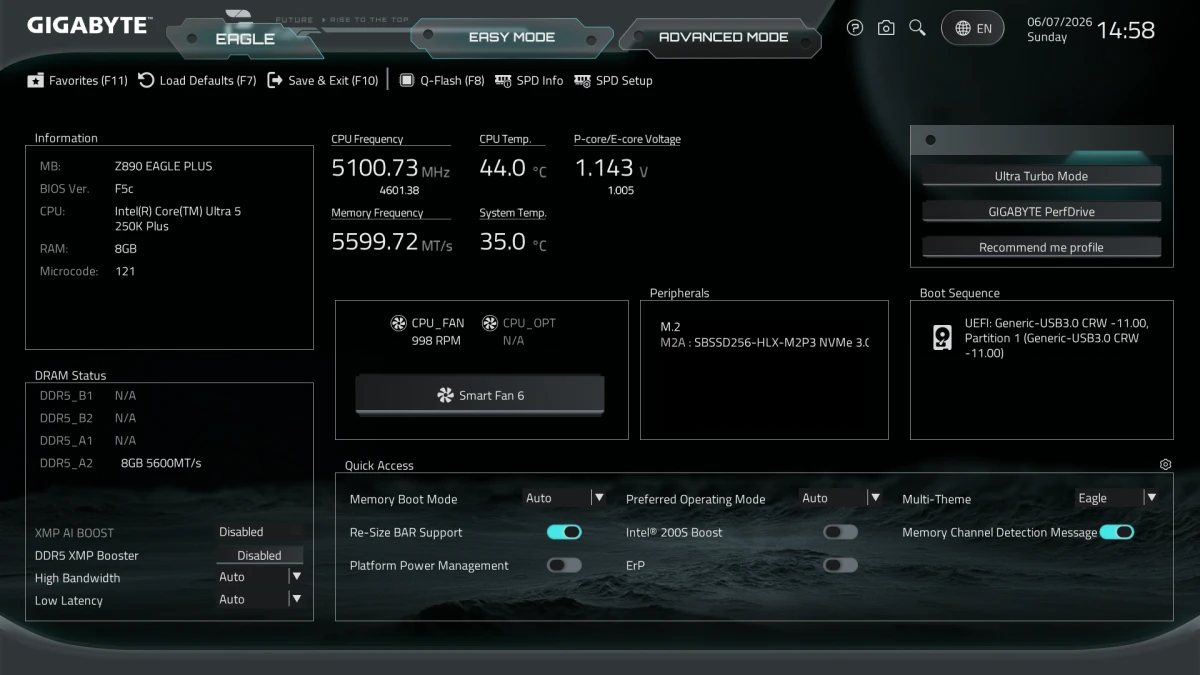Click the CPU_FAN fan icon
This screenshot has width=1200, height=675.
(398, 323)
